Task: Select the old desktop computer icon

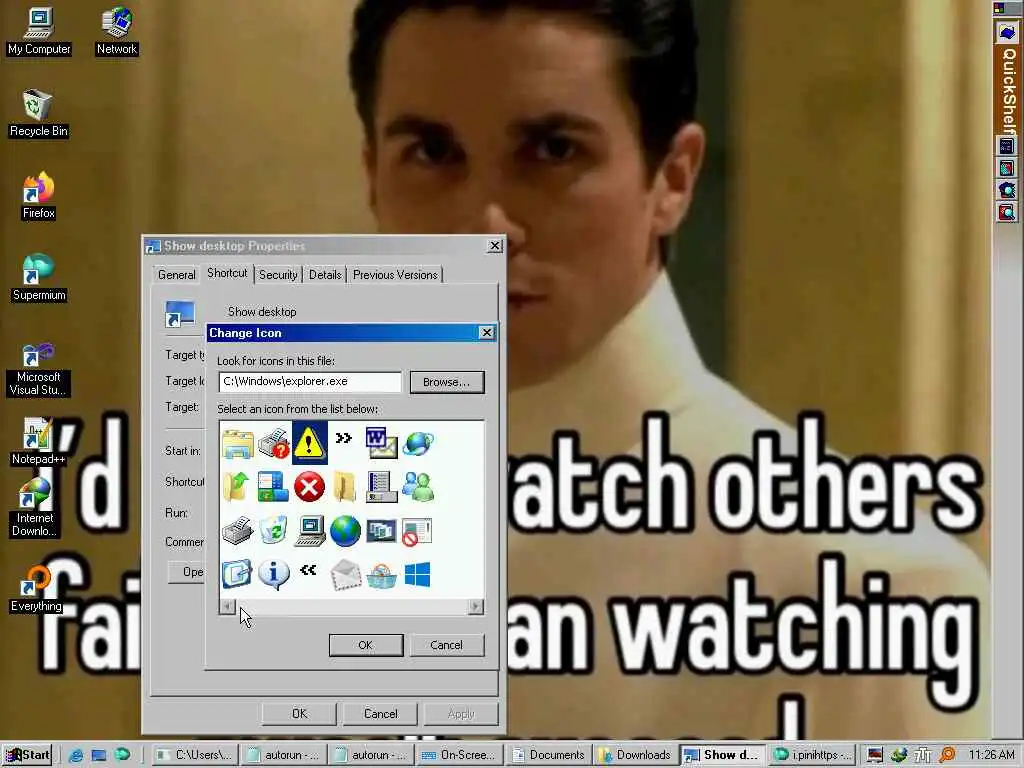Action: point(310,531)
